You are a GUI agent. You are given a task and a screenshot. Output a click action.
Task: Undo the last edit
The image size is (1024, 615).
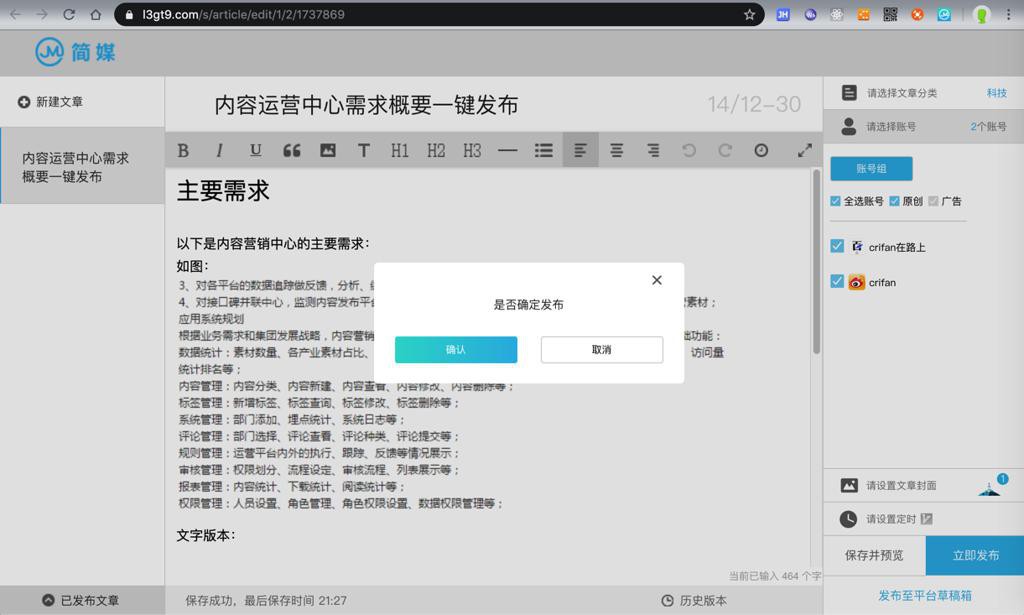688,150
